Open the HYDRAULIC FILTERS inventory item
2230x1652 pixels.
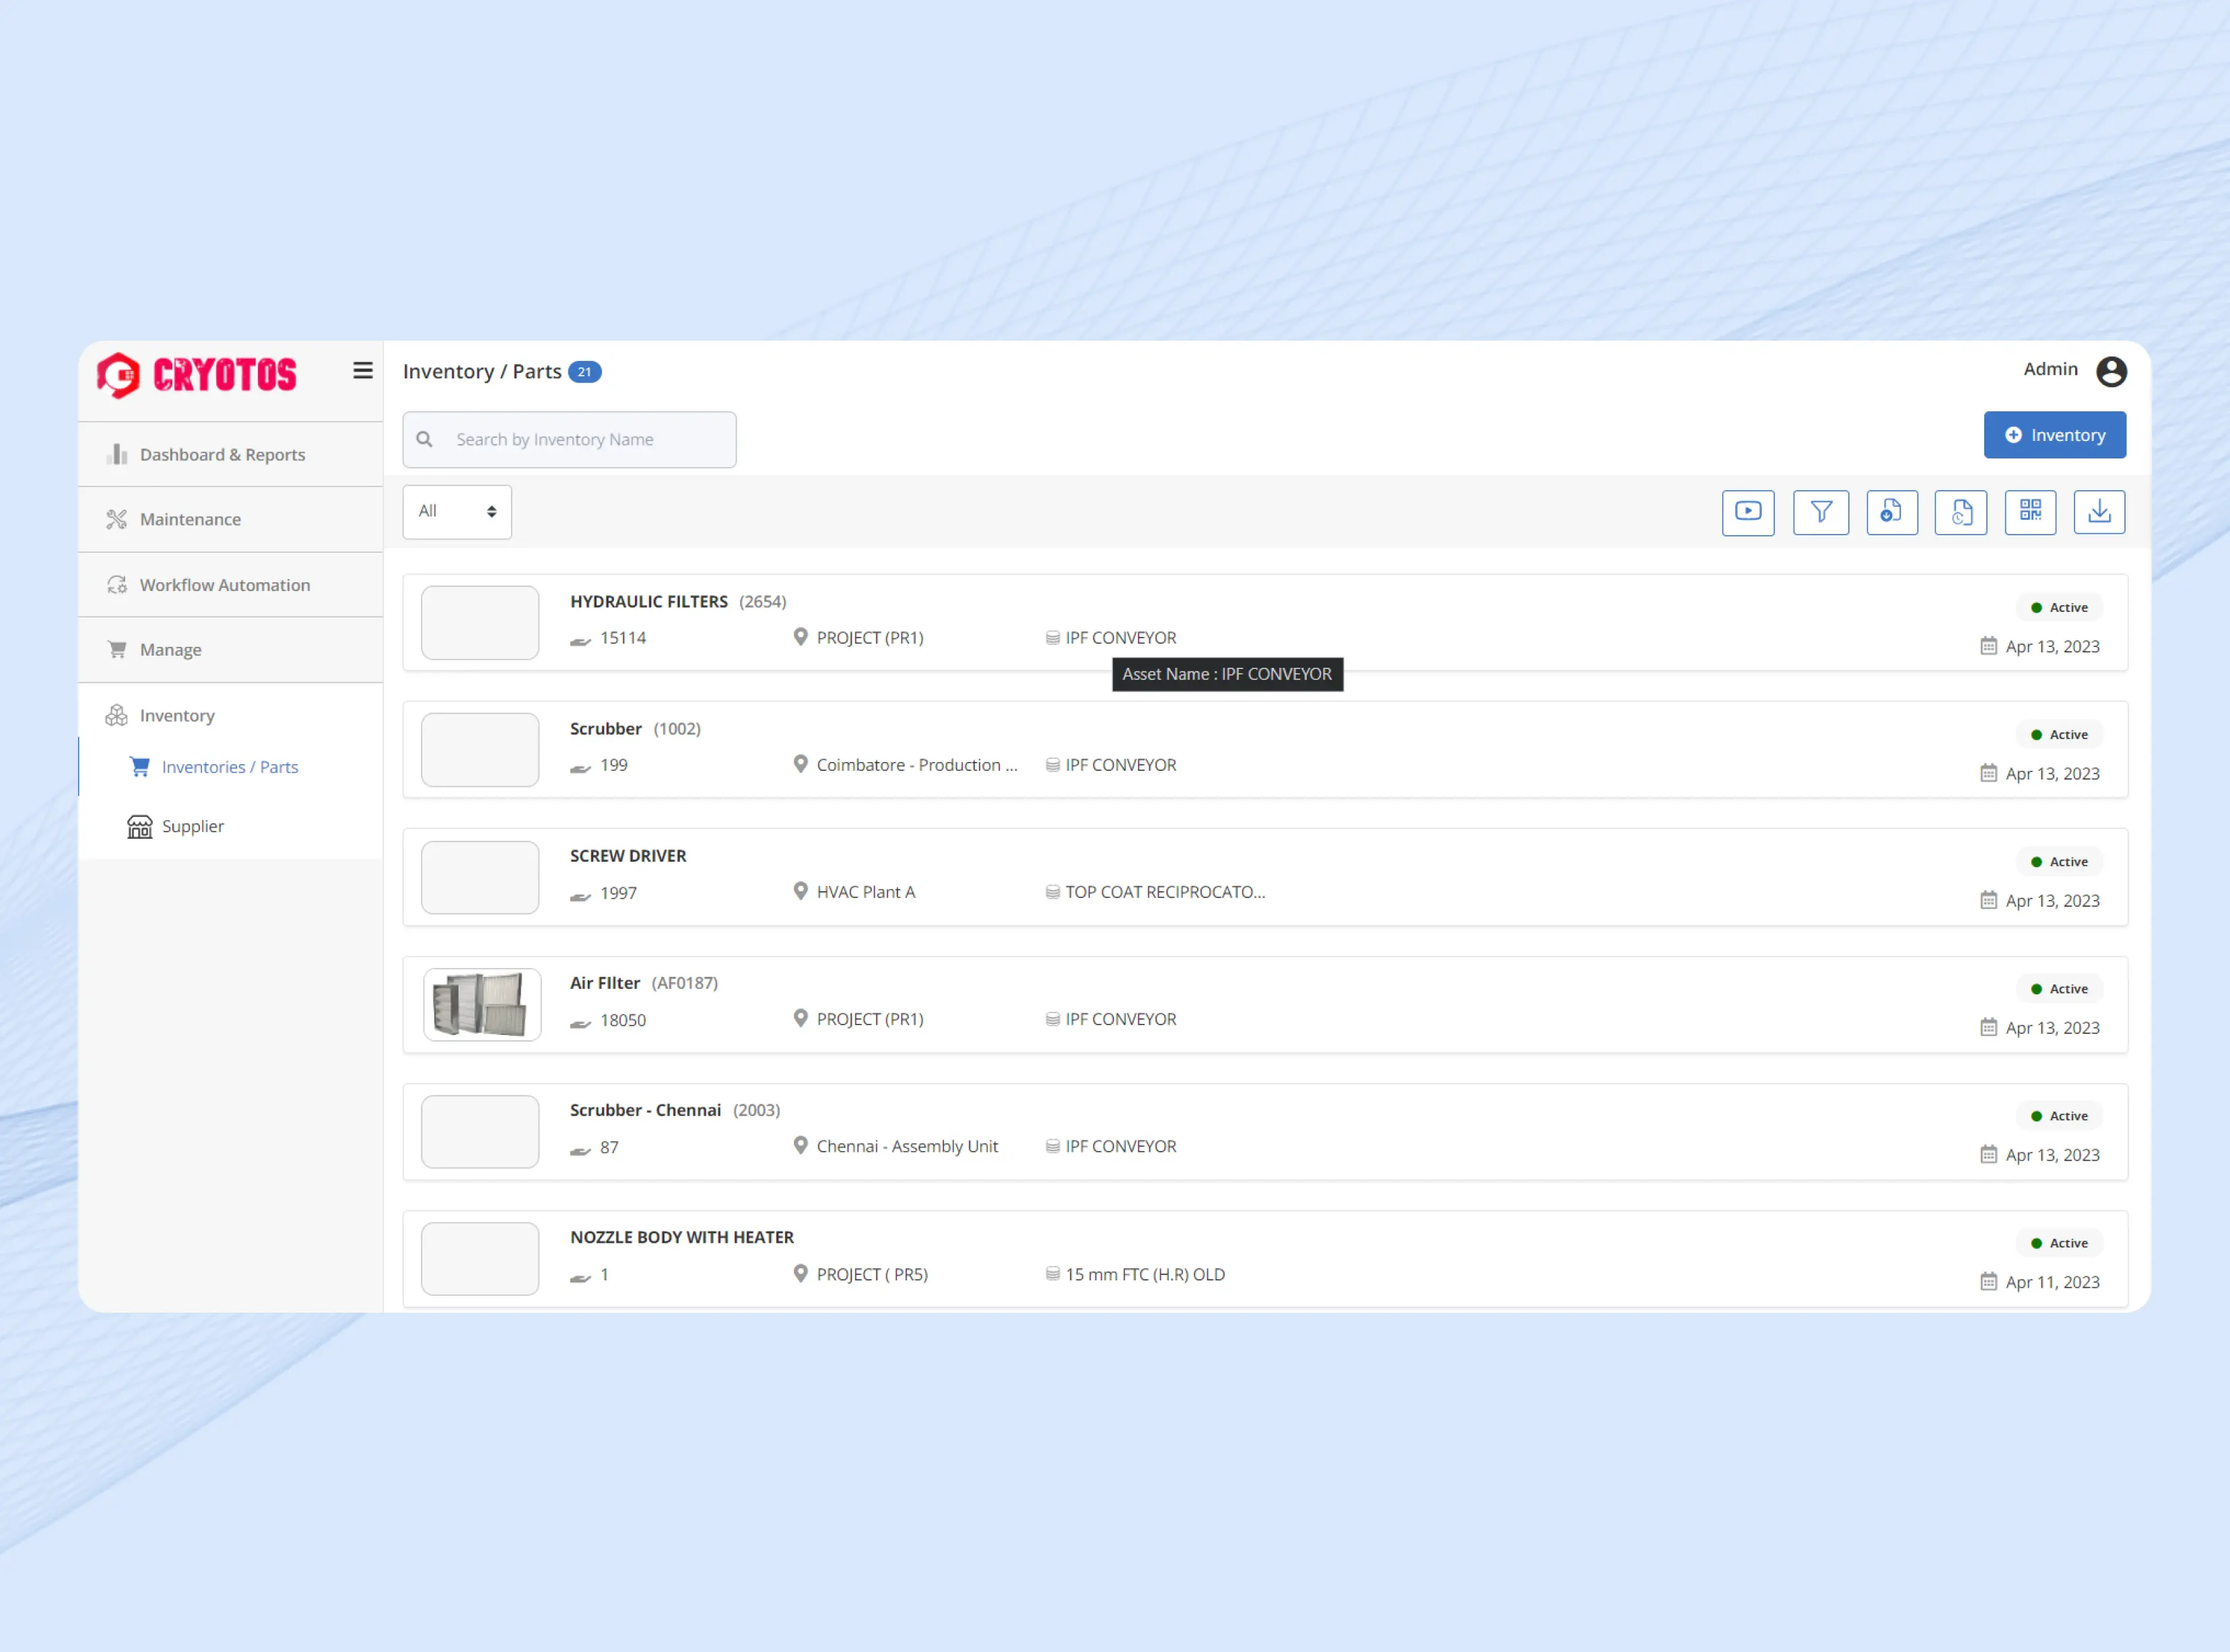tap(648, 601)
